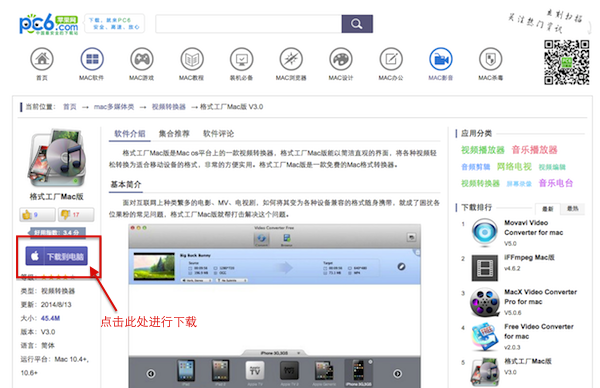The image size is (600, 388).
Task: Open the 音乐电台 category link
Action: pyautogui.click(x=556, y=183)
